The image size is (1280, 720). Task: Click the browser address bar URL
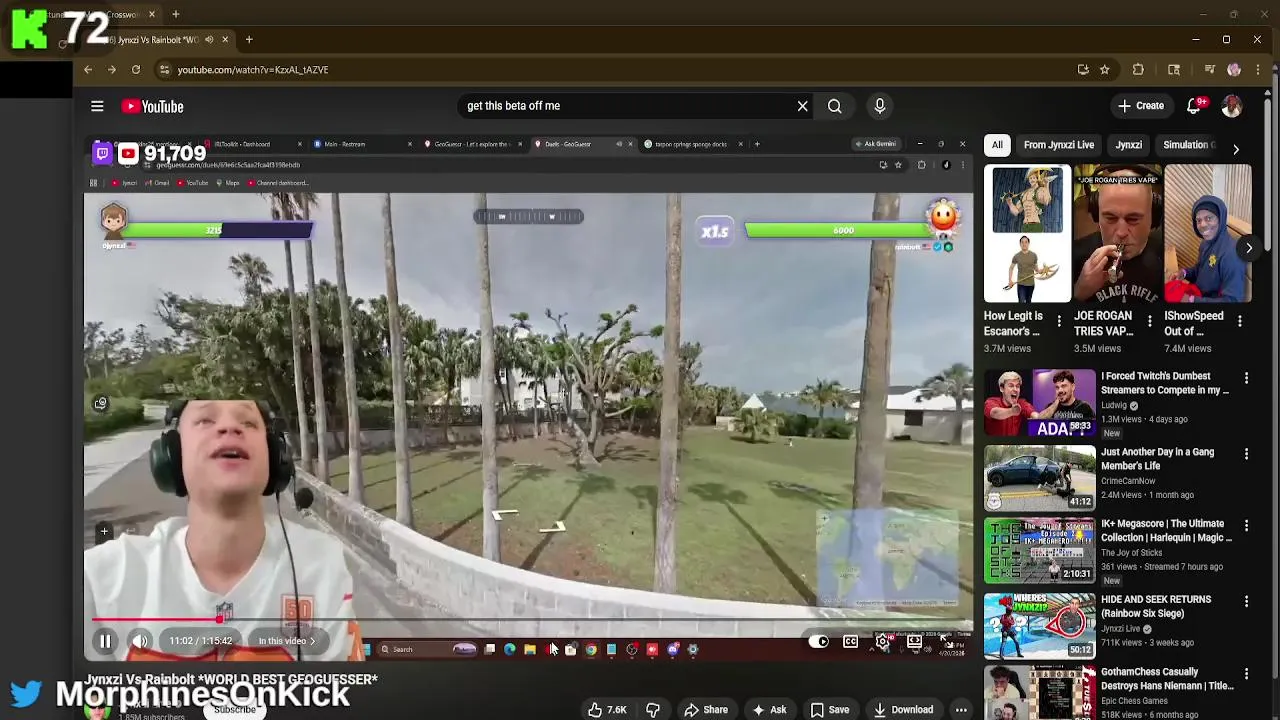tap(253, 70)
